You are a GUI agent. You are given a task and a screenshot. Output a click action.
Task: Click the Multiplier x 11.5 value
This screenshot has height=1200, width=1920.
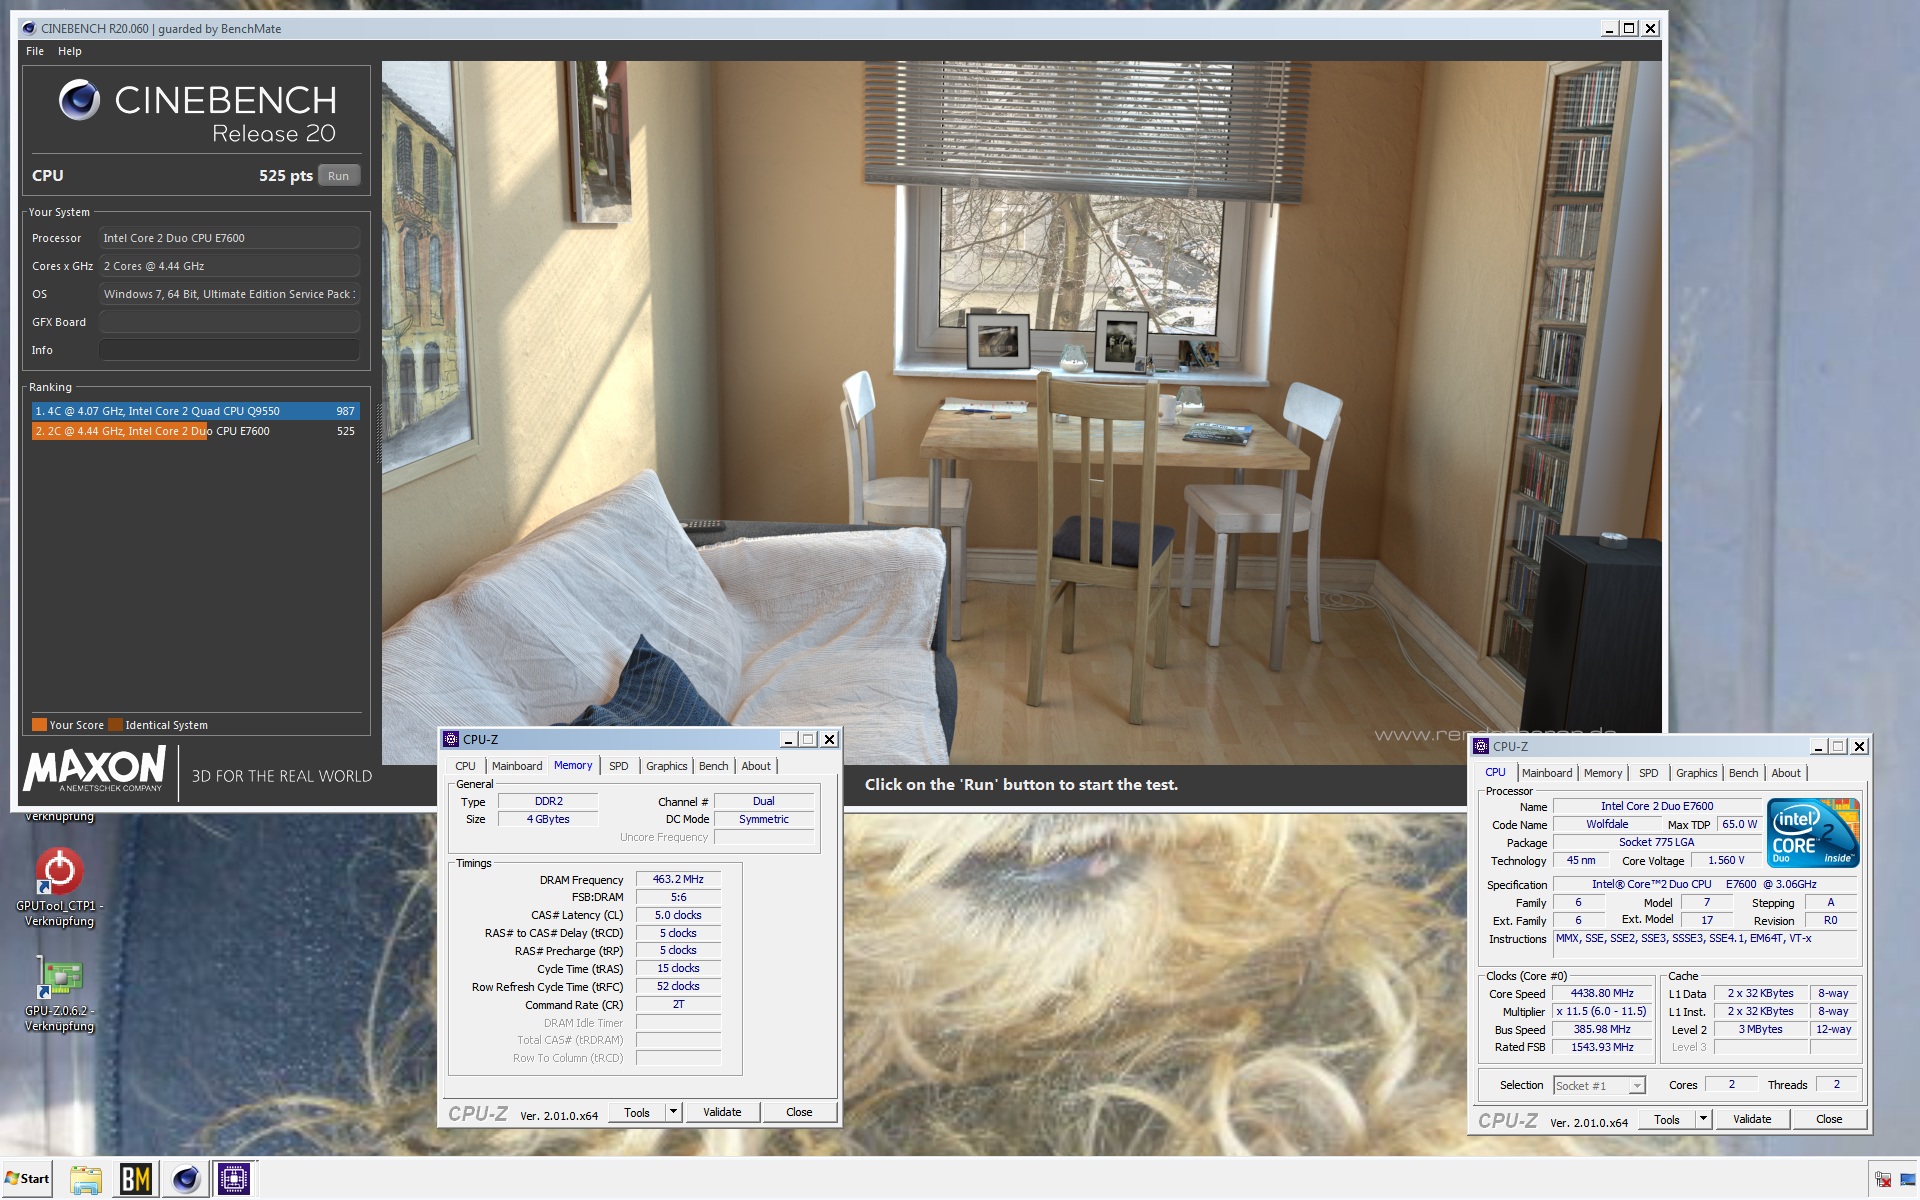click(x=1602, y=1011)
